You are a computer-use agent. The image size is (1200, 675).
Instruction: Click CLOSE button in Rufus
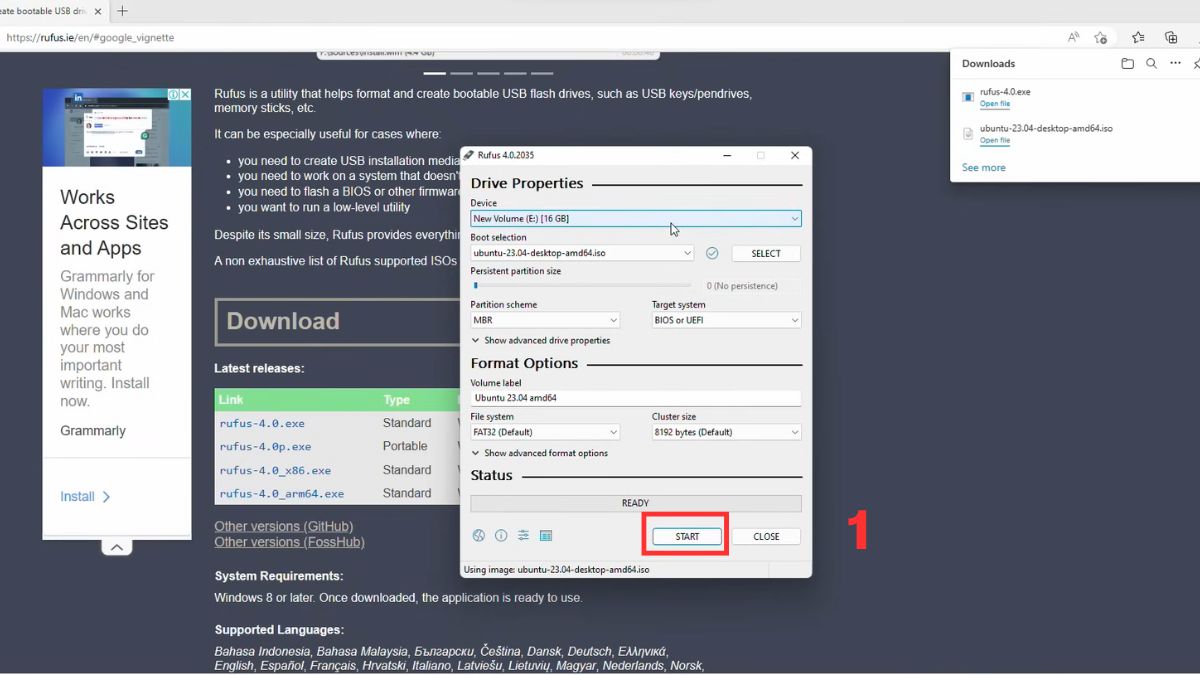[766, 536]
